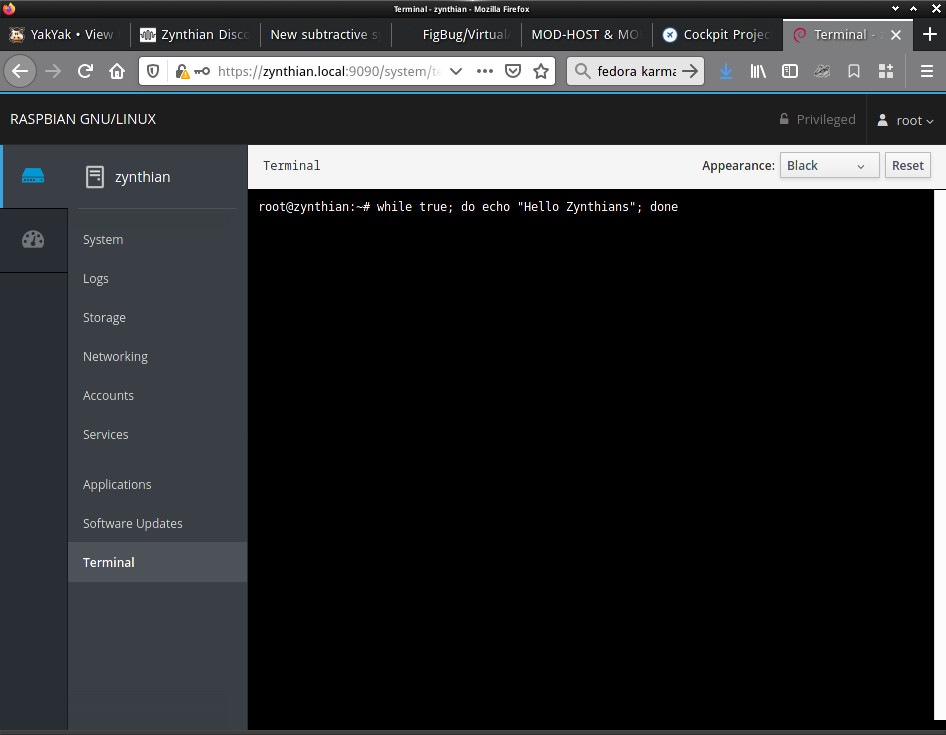Click the zynthian host name link

(x=142, y=177)
